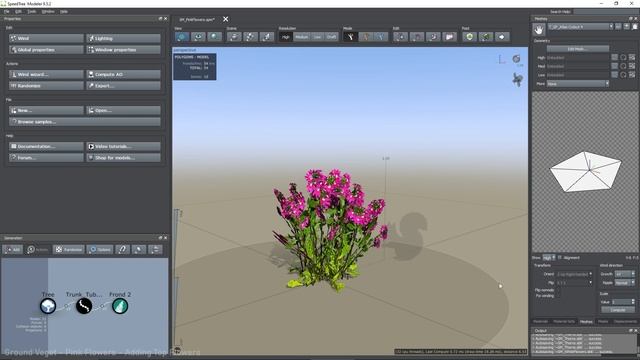Click the arrow icon in Post group
The image size is (640, 360).
(x=502, y=37)
